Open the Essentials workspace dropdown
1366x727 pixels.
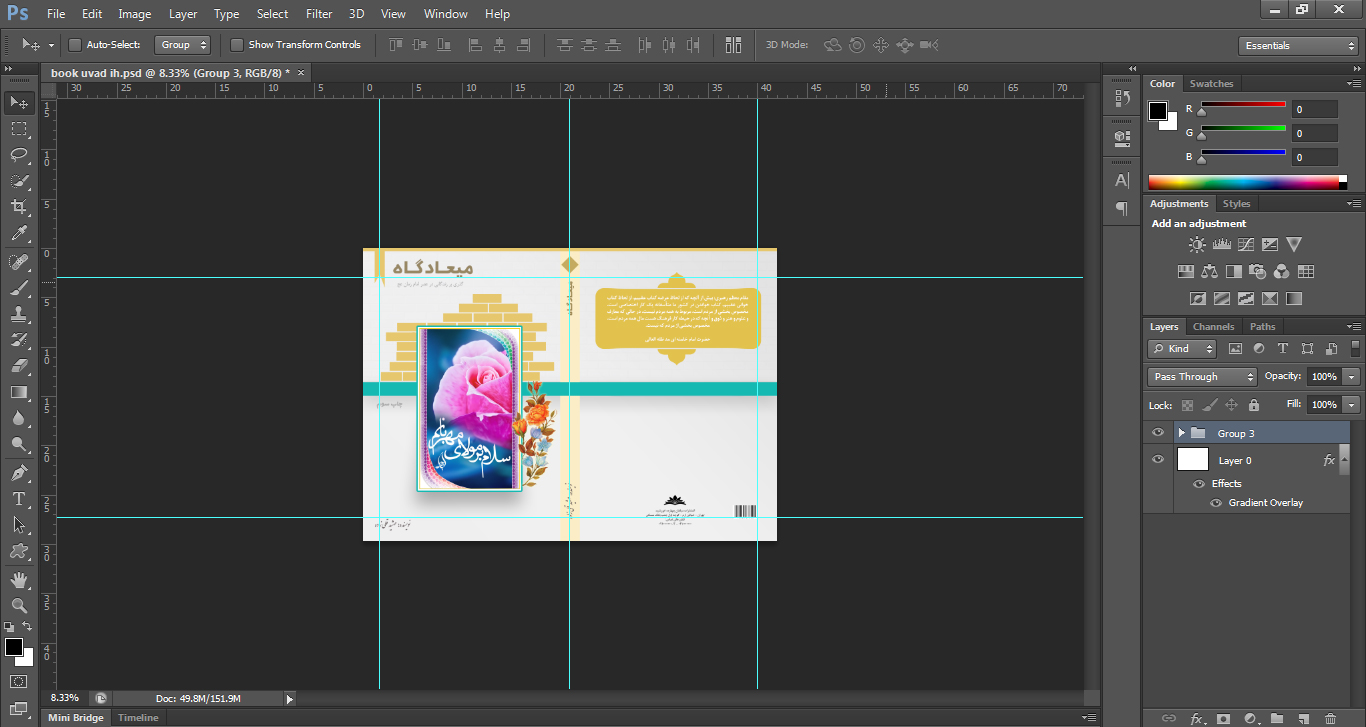pos(1296,46)
